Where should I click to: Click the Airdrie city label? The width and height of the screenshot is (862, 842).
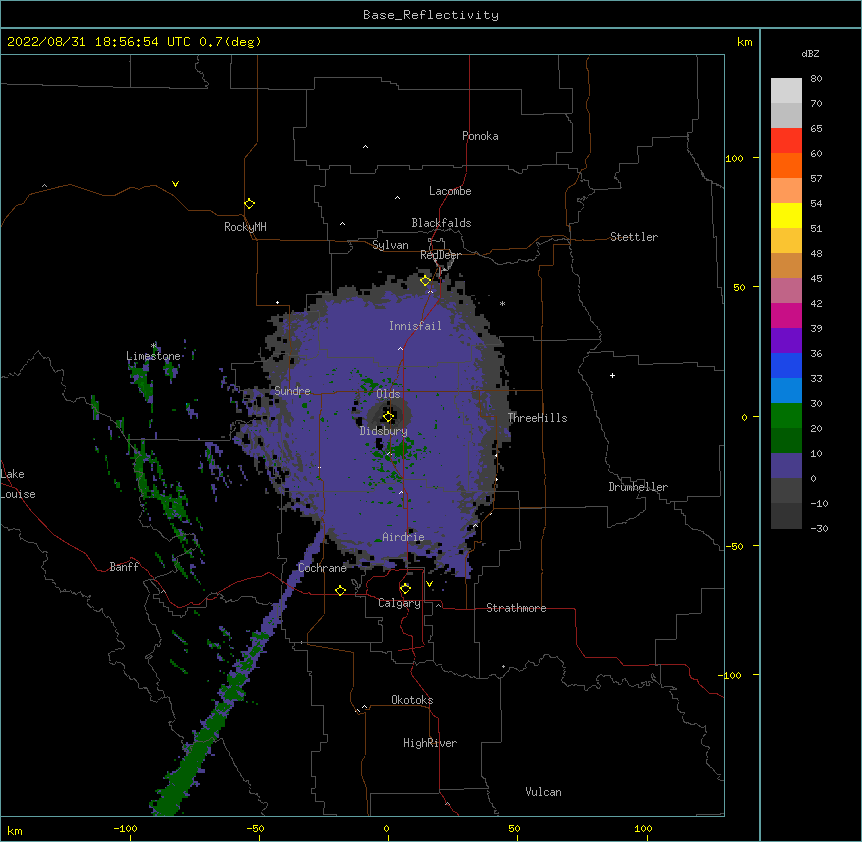point(403,537)
